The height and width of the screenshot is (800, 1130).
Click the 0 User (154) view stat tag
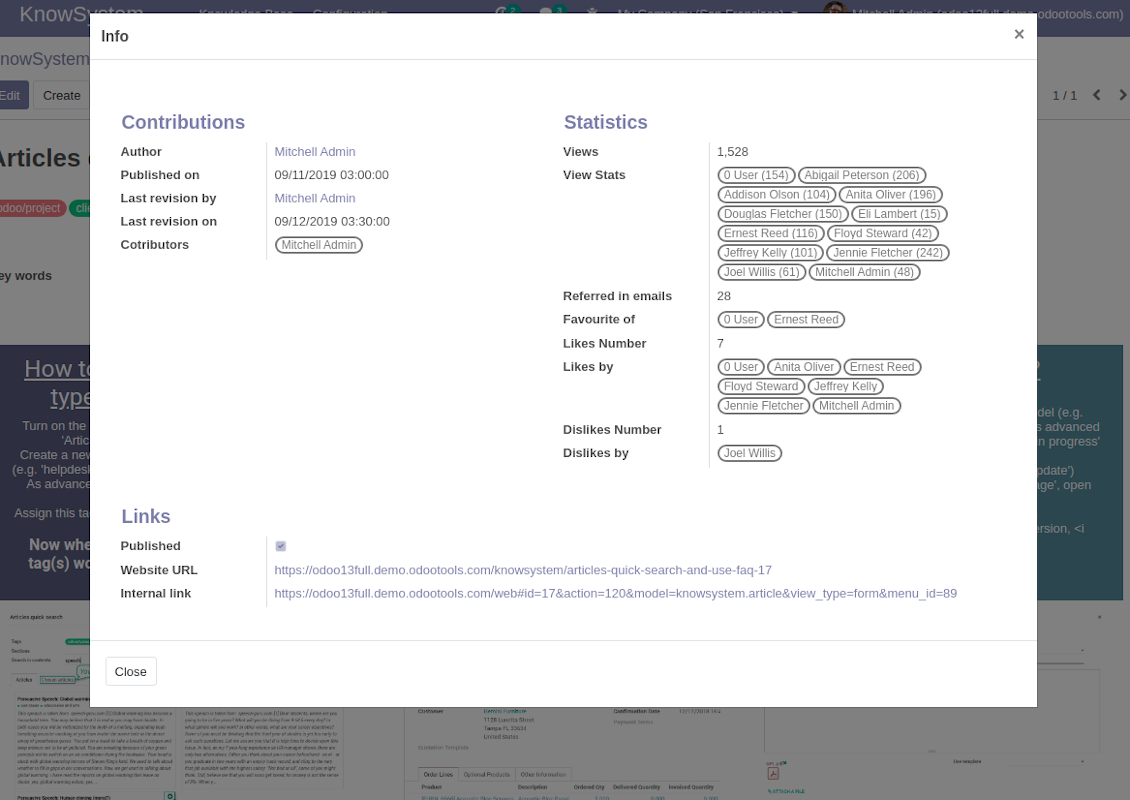tap(756, 175)
